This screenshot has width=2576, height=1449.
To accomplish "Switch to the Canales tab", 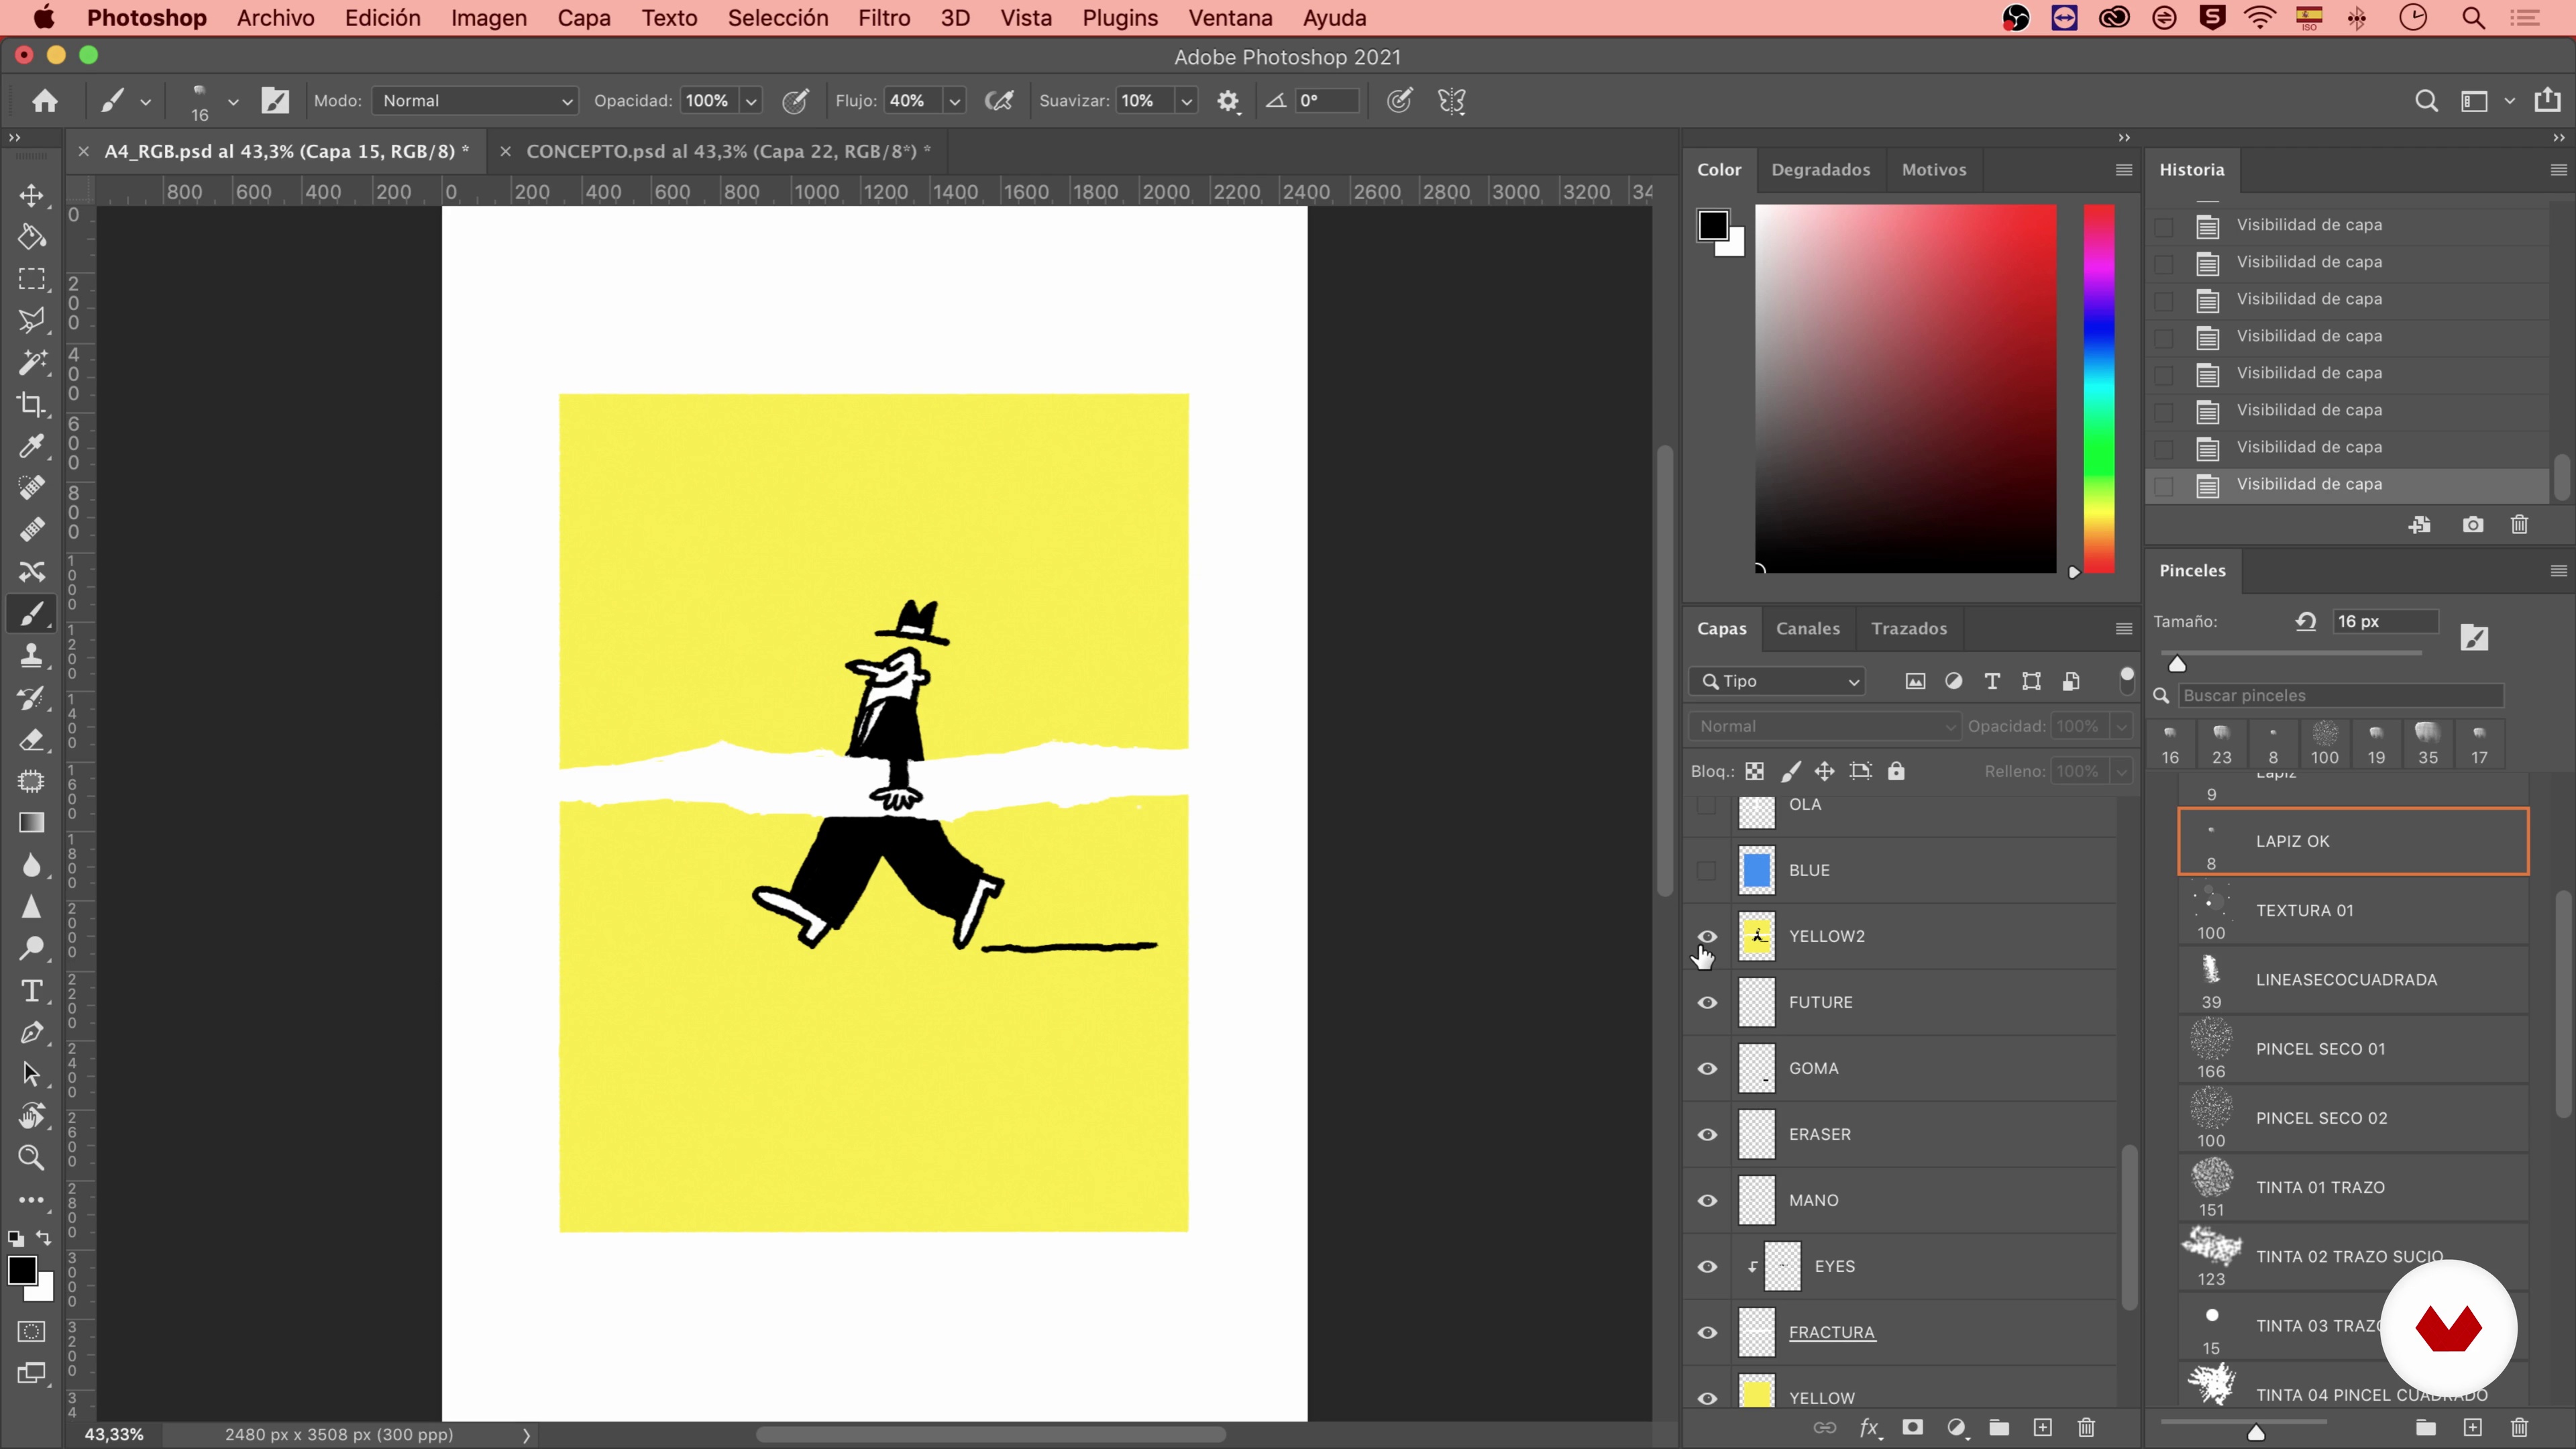I will point(1807,628).
